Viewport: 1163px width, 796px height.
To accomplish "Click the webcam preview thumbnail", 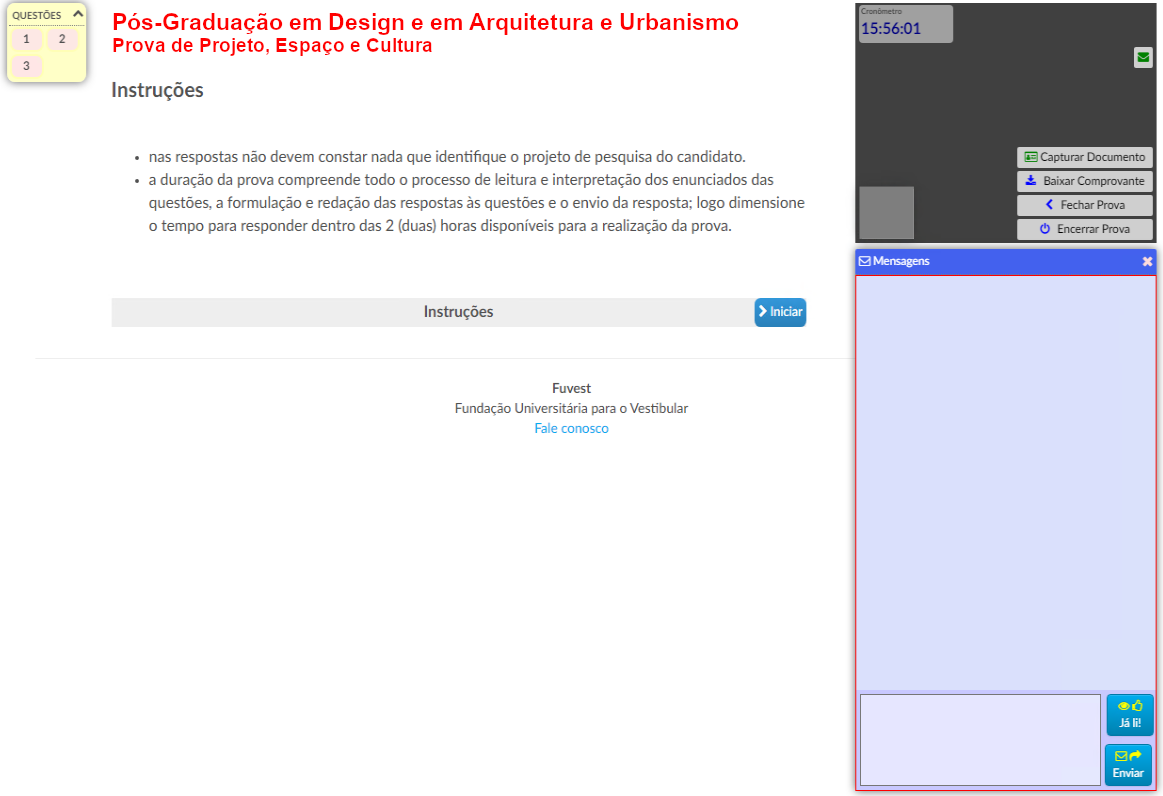I will 886,212.
